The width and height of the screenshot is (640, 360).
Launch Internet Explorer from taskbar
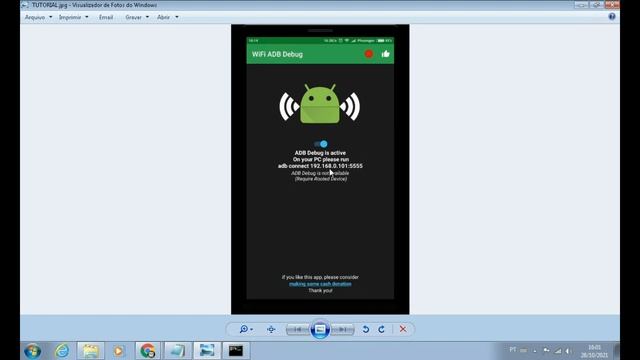[62, 351]
